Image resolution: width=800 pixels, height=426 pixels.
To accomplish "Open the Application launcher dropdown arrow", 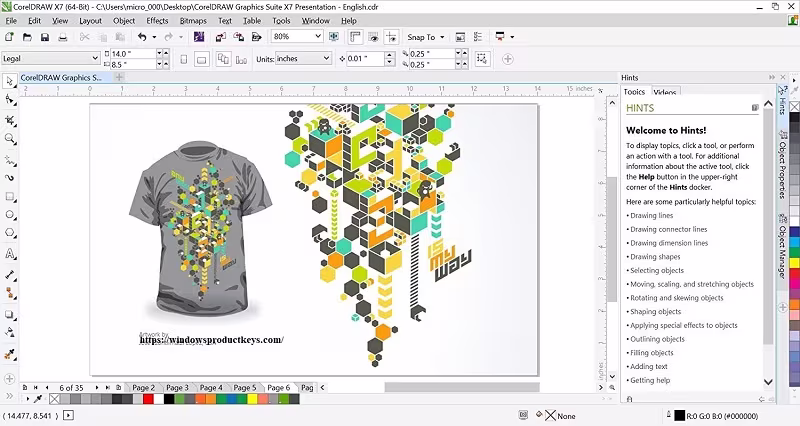I will click(512, 37).
